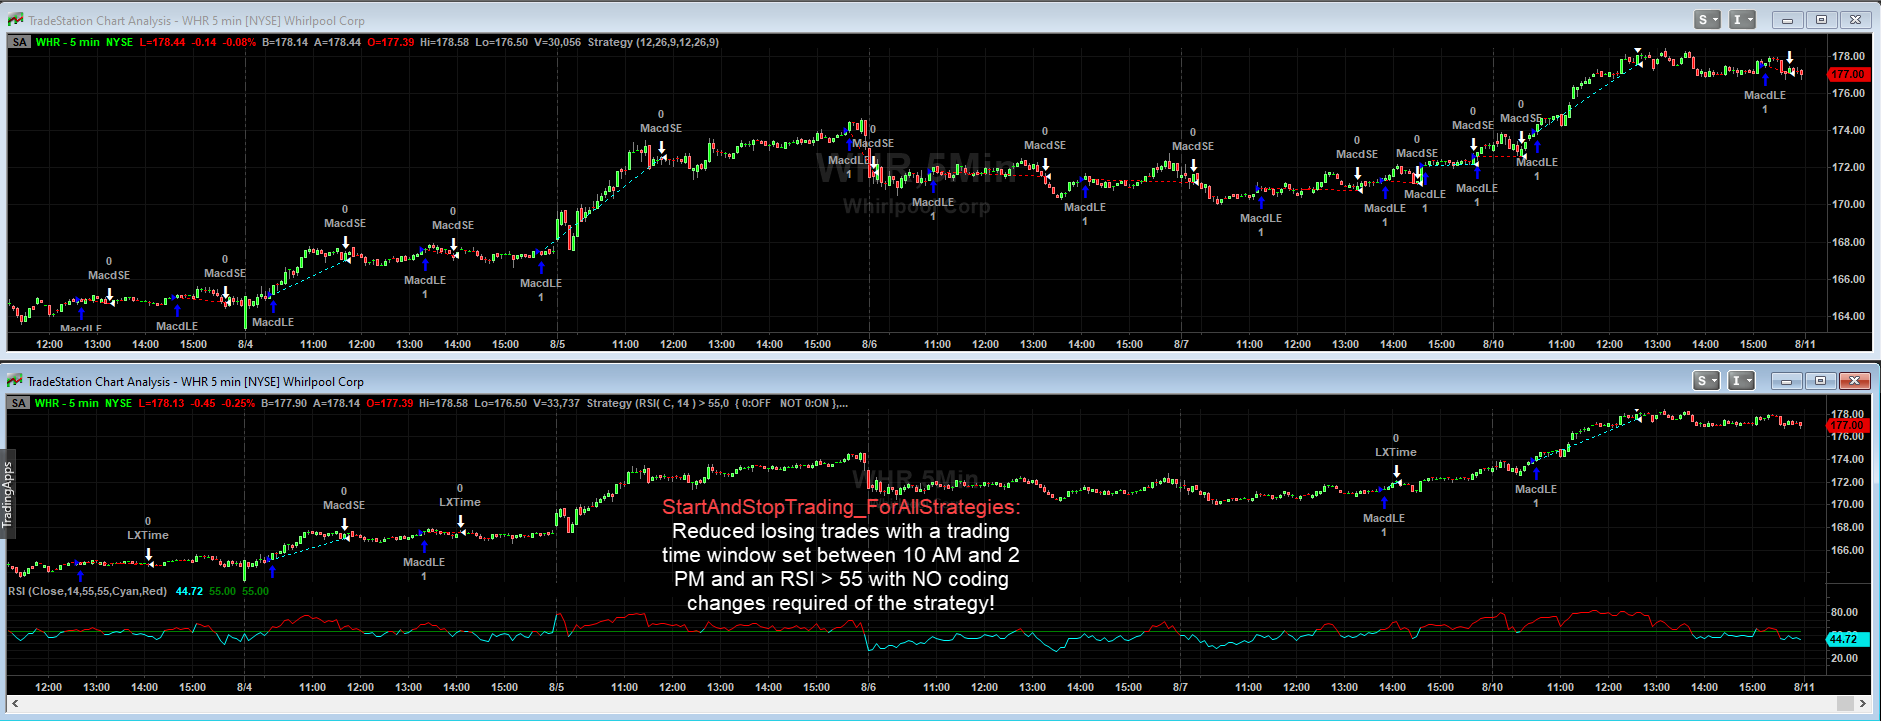
Task: Click scrollbar left arrow under RSI chart
Action: 15,704
